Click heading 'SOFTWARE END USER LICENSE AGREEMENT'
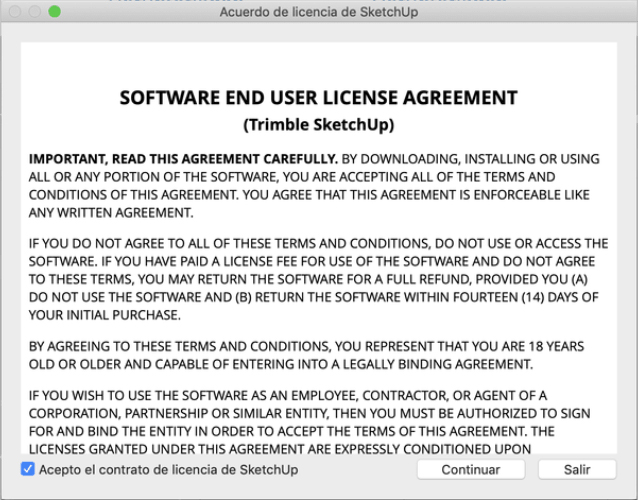The width and height of the screenshot is (638, 500). point(319,98)
